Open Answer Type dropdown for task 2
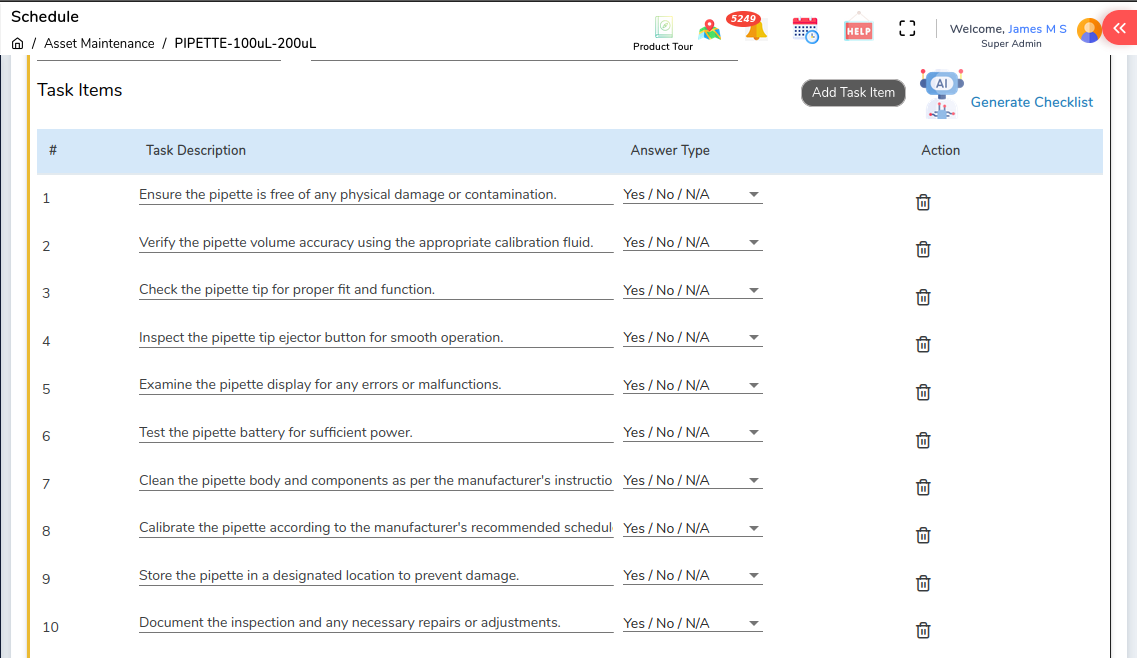1137x658 pixels. click(x=692, y=243)
